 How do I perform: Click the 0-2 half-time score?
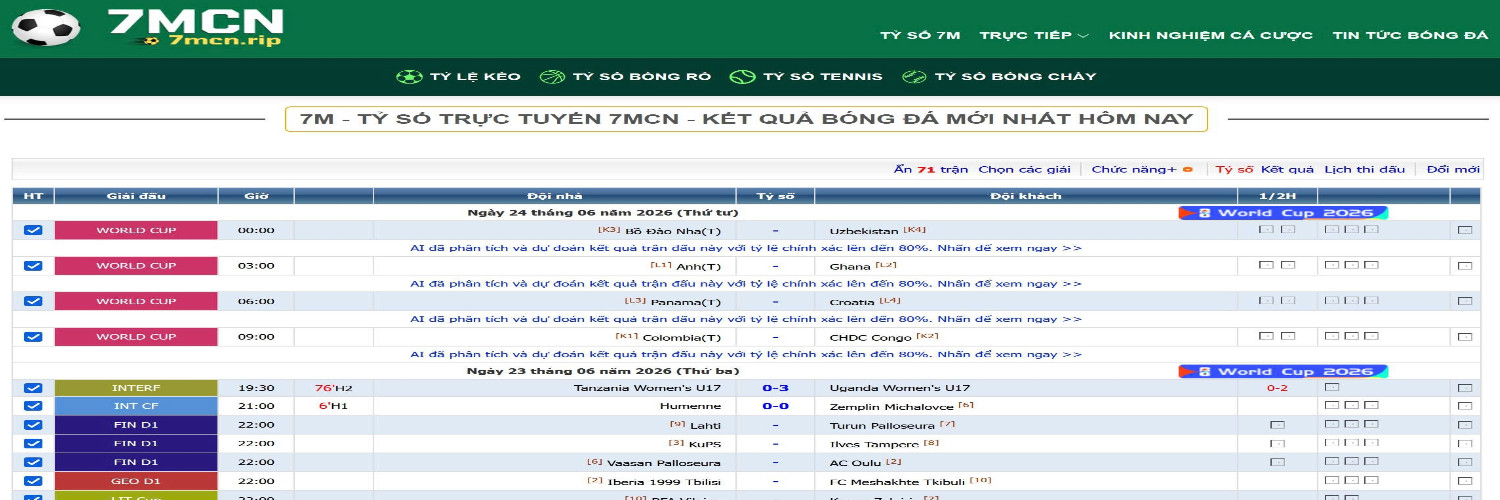pos(1277,388)
